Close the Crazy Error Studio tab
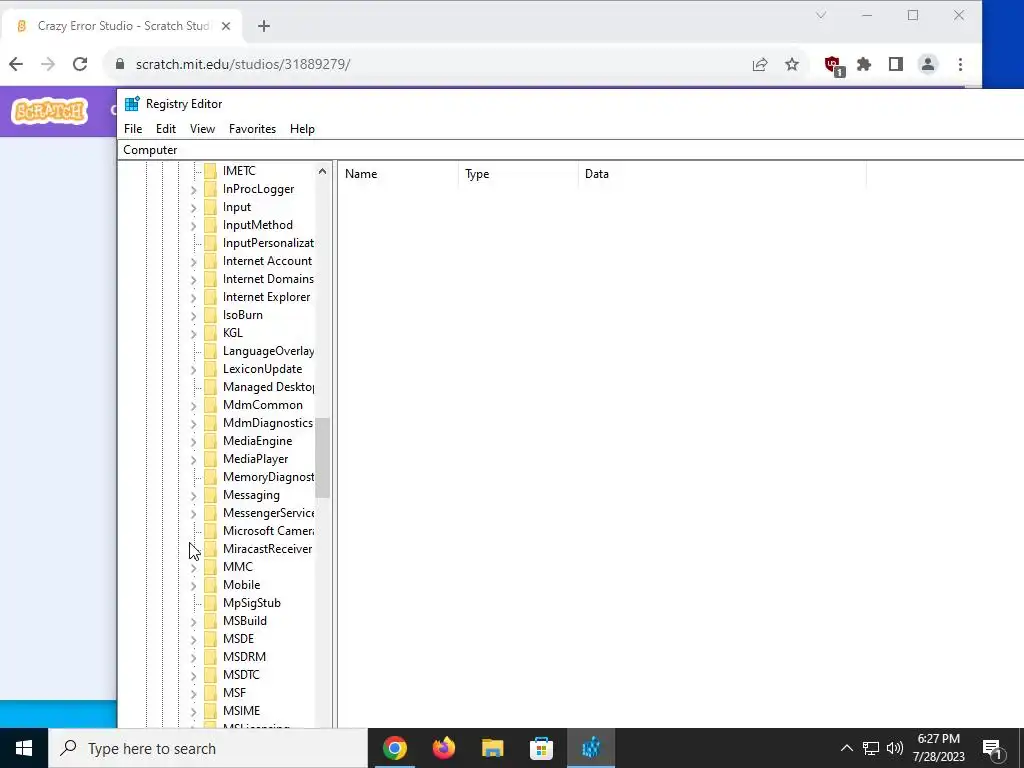This screenshot has height=768, width=1024. [x=226, y=26]
